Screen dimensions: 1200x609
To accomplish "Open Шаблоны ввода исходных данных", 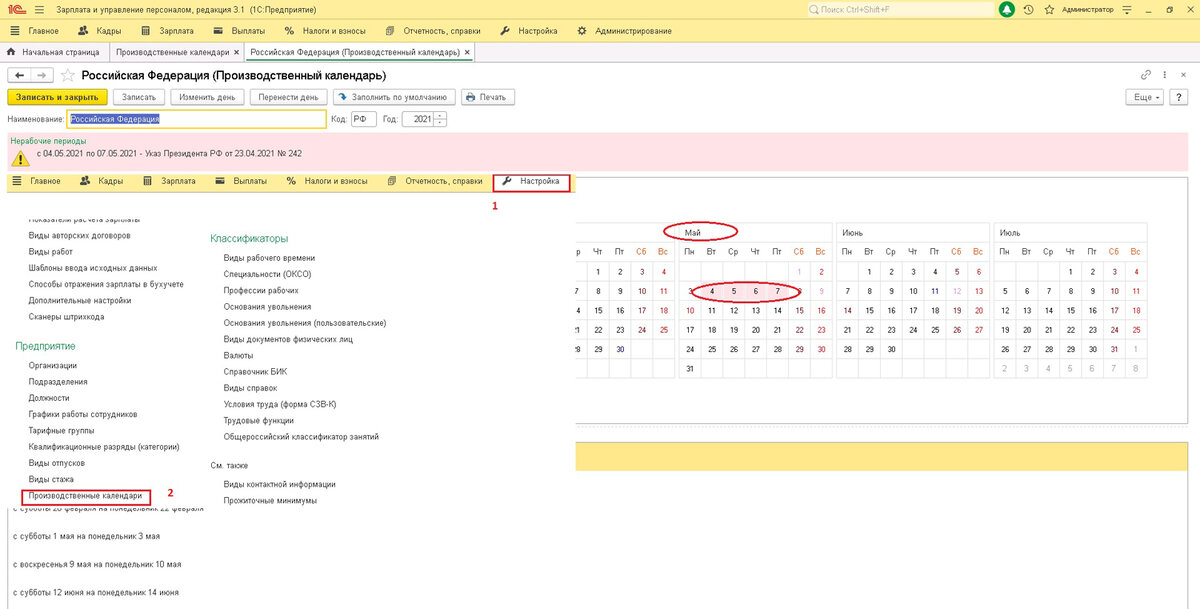I will [x=93, y=268].
